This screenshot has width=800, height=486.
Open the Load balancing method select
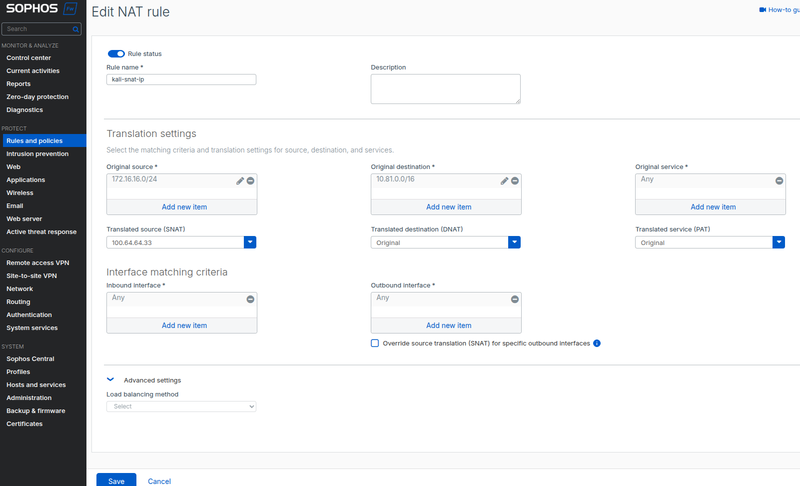pos(181,406)
